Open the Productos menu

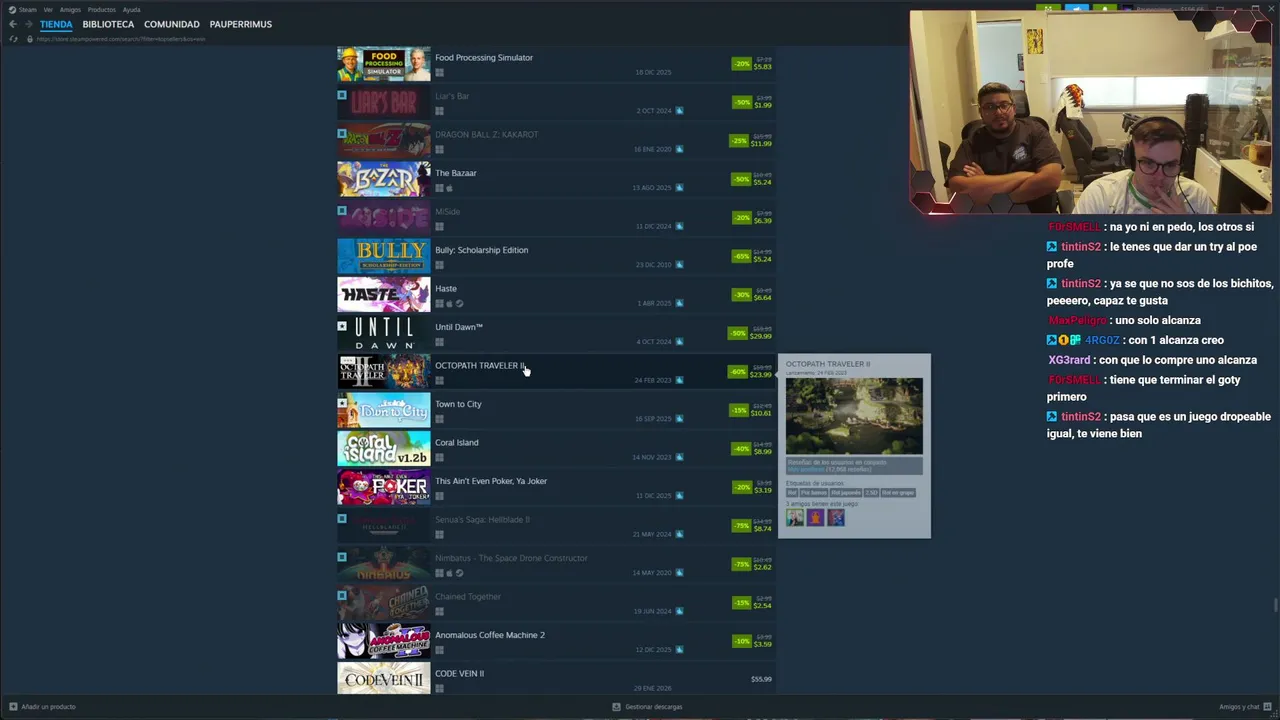click(102, 9)
